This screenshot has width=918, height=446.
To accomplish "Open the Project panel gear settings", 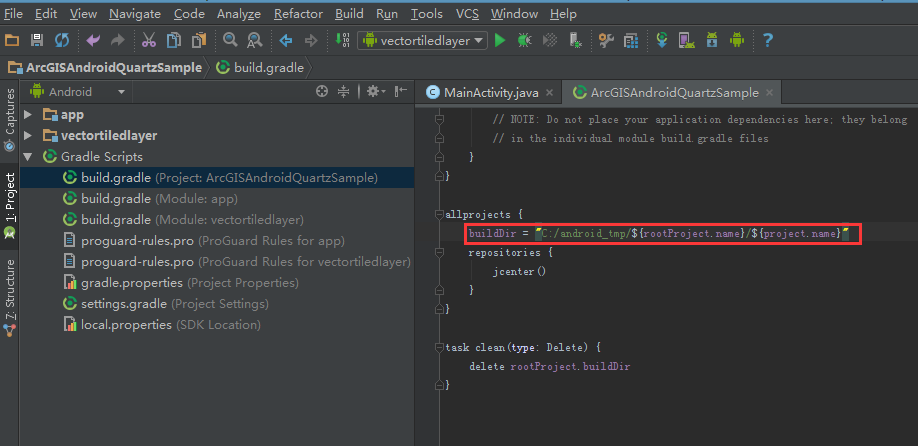I will pyautogui.click(x=375, y=91).
